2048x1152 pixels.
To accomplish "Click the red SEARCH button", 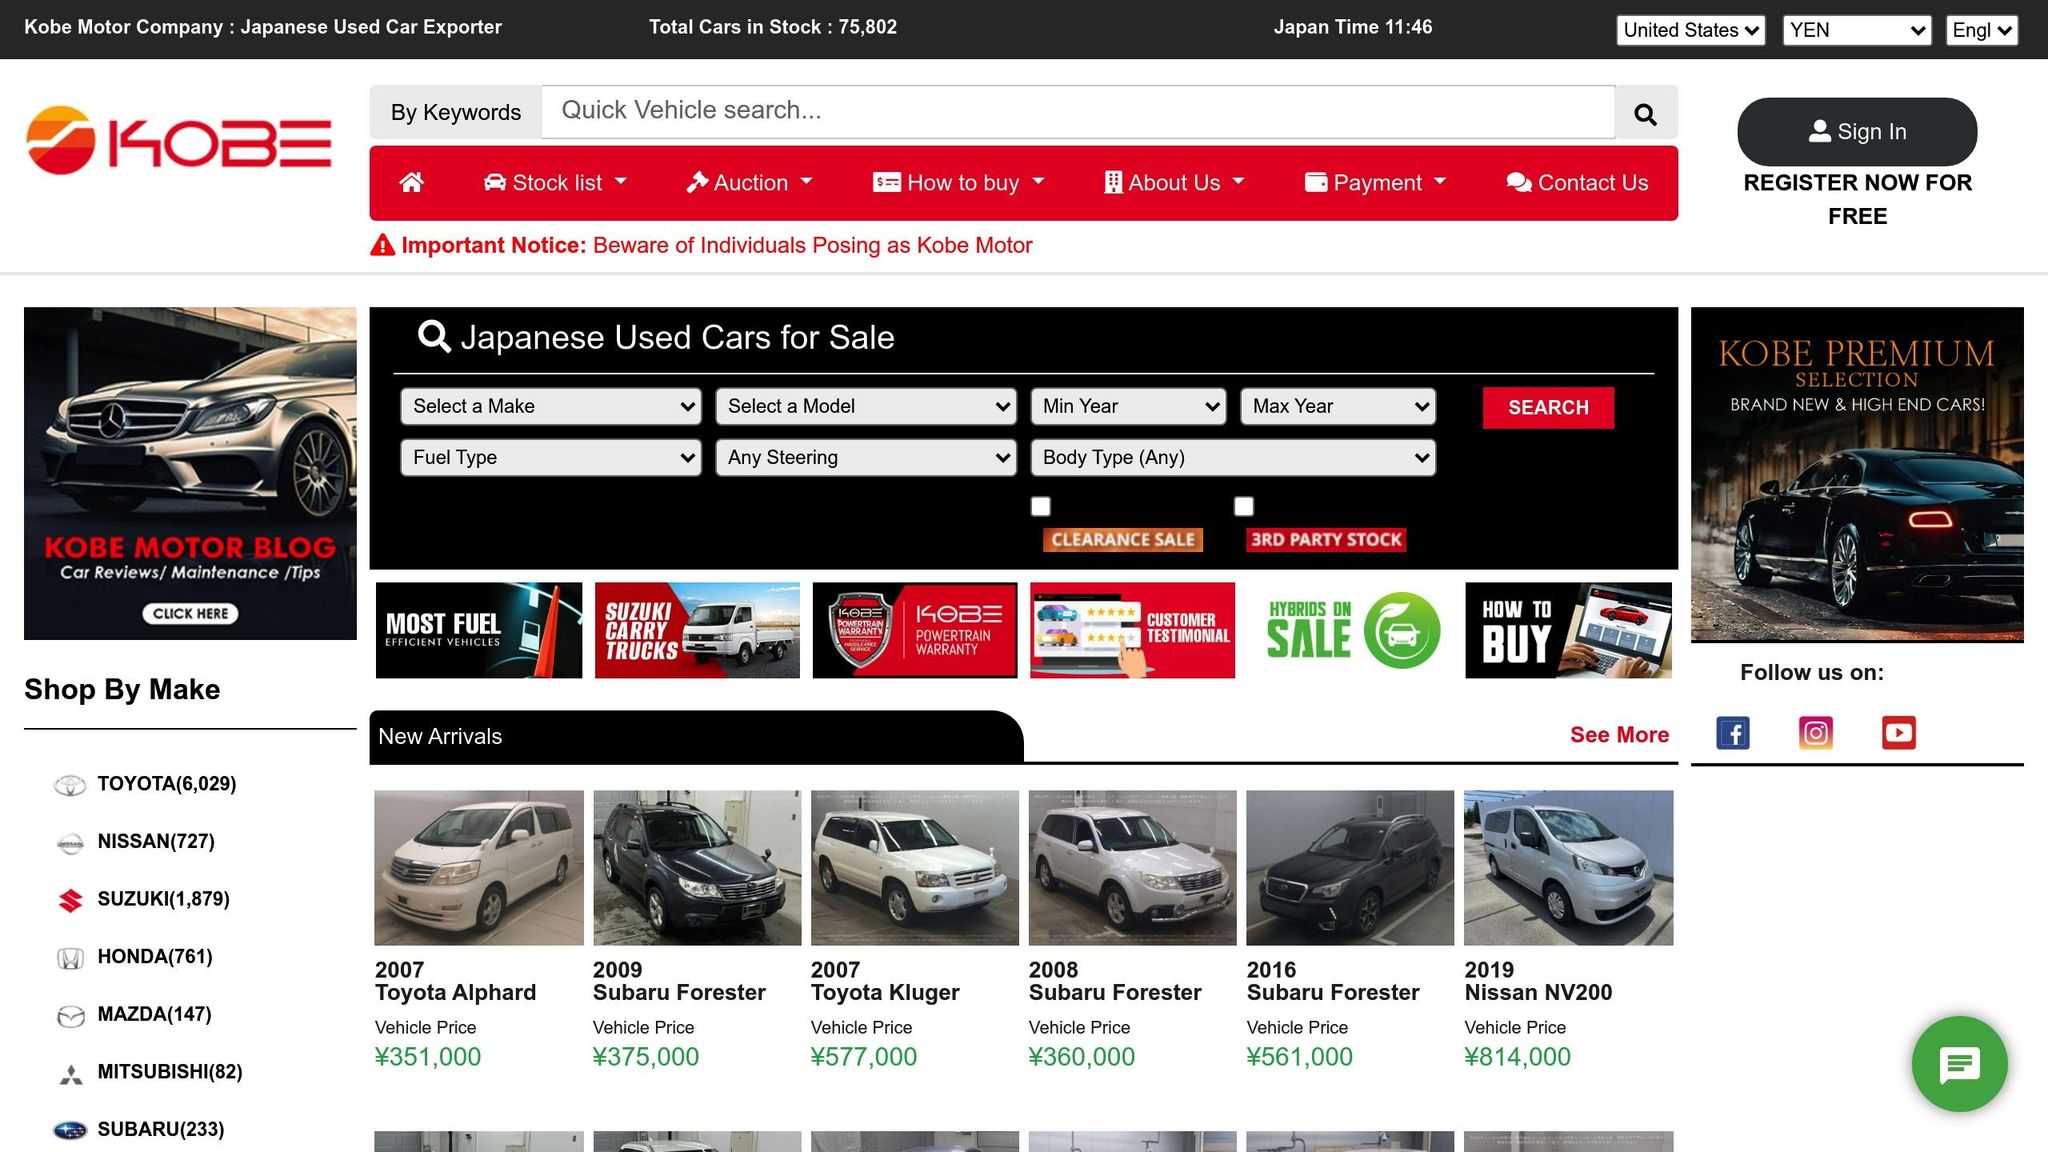I will click(x=1548, y=408).
